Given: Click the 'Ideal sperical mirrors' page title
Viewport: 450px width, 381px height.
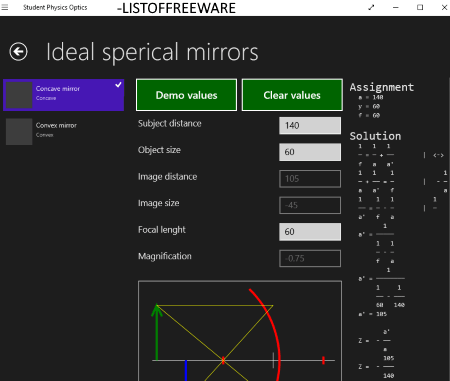Looking at the screenshot, I should [152, 52].
